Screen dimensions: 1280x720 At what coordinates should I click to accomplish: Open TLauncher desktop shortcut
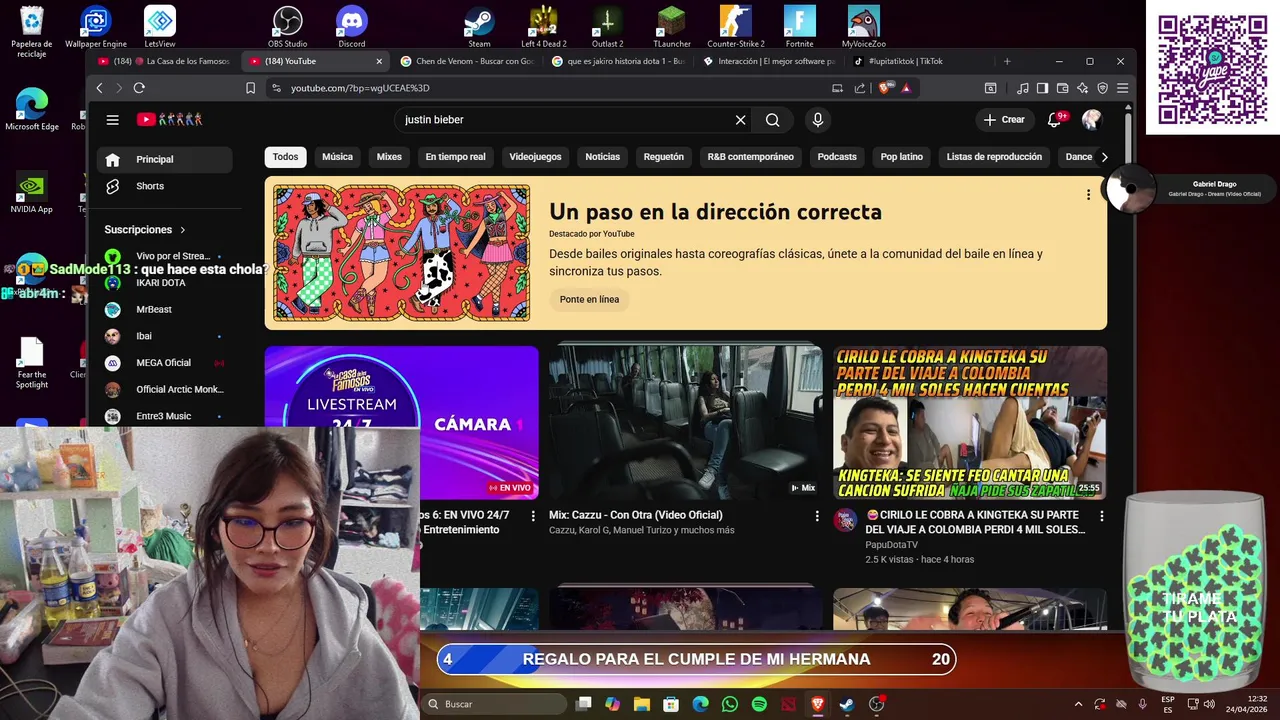(x=672, y=26)
